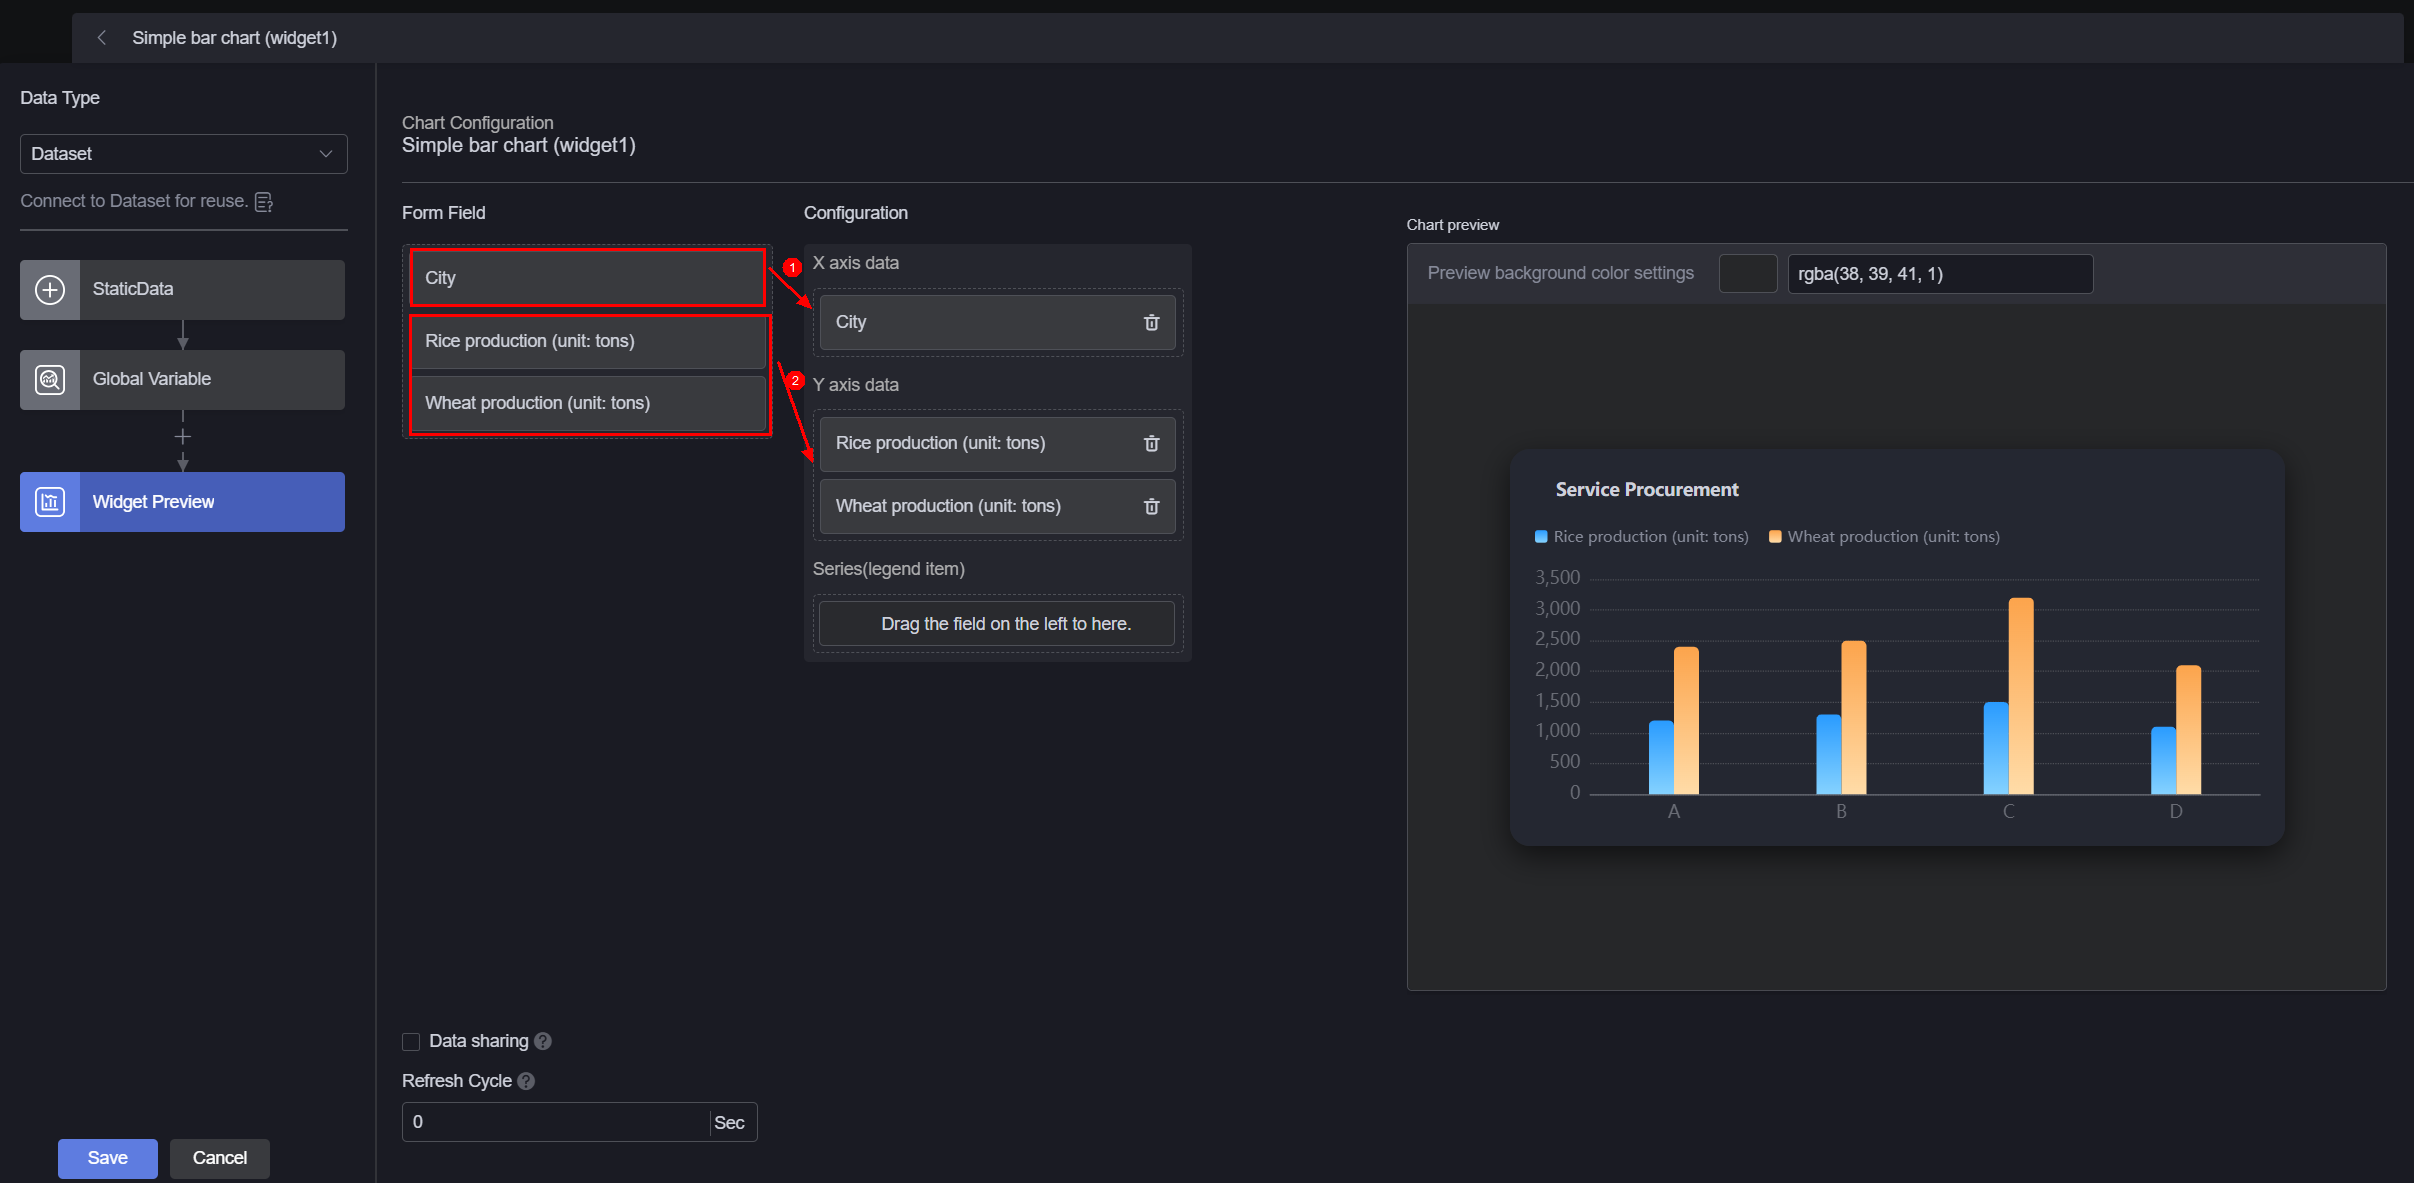Toggle Rice production legend marker
2414x1183 pixels.
[1541, 537]
